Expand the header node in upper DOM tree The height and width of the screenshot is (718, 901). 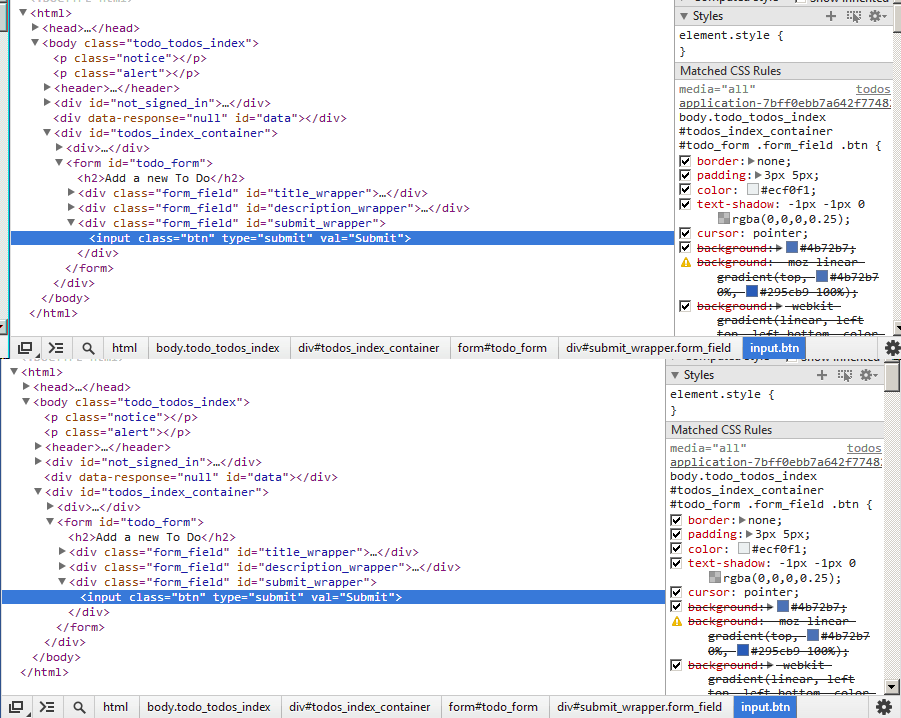(x=47, y=87)
